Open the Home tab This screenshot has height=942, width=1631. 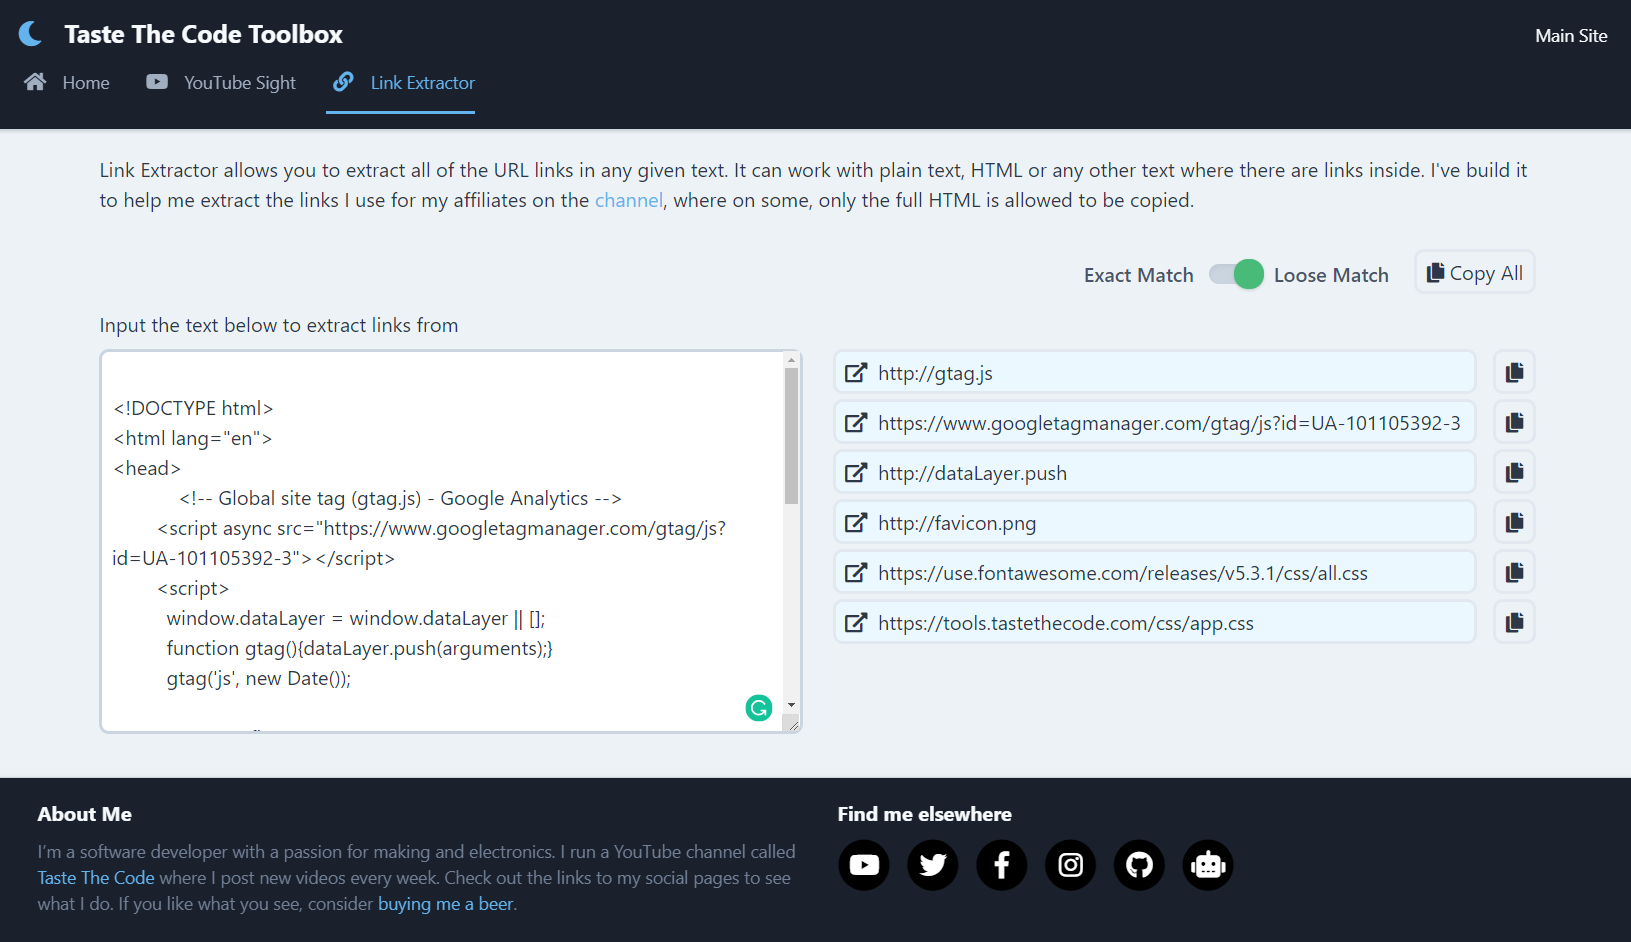[67, 83]
